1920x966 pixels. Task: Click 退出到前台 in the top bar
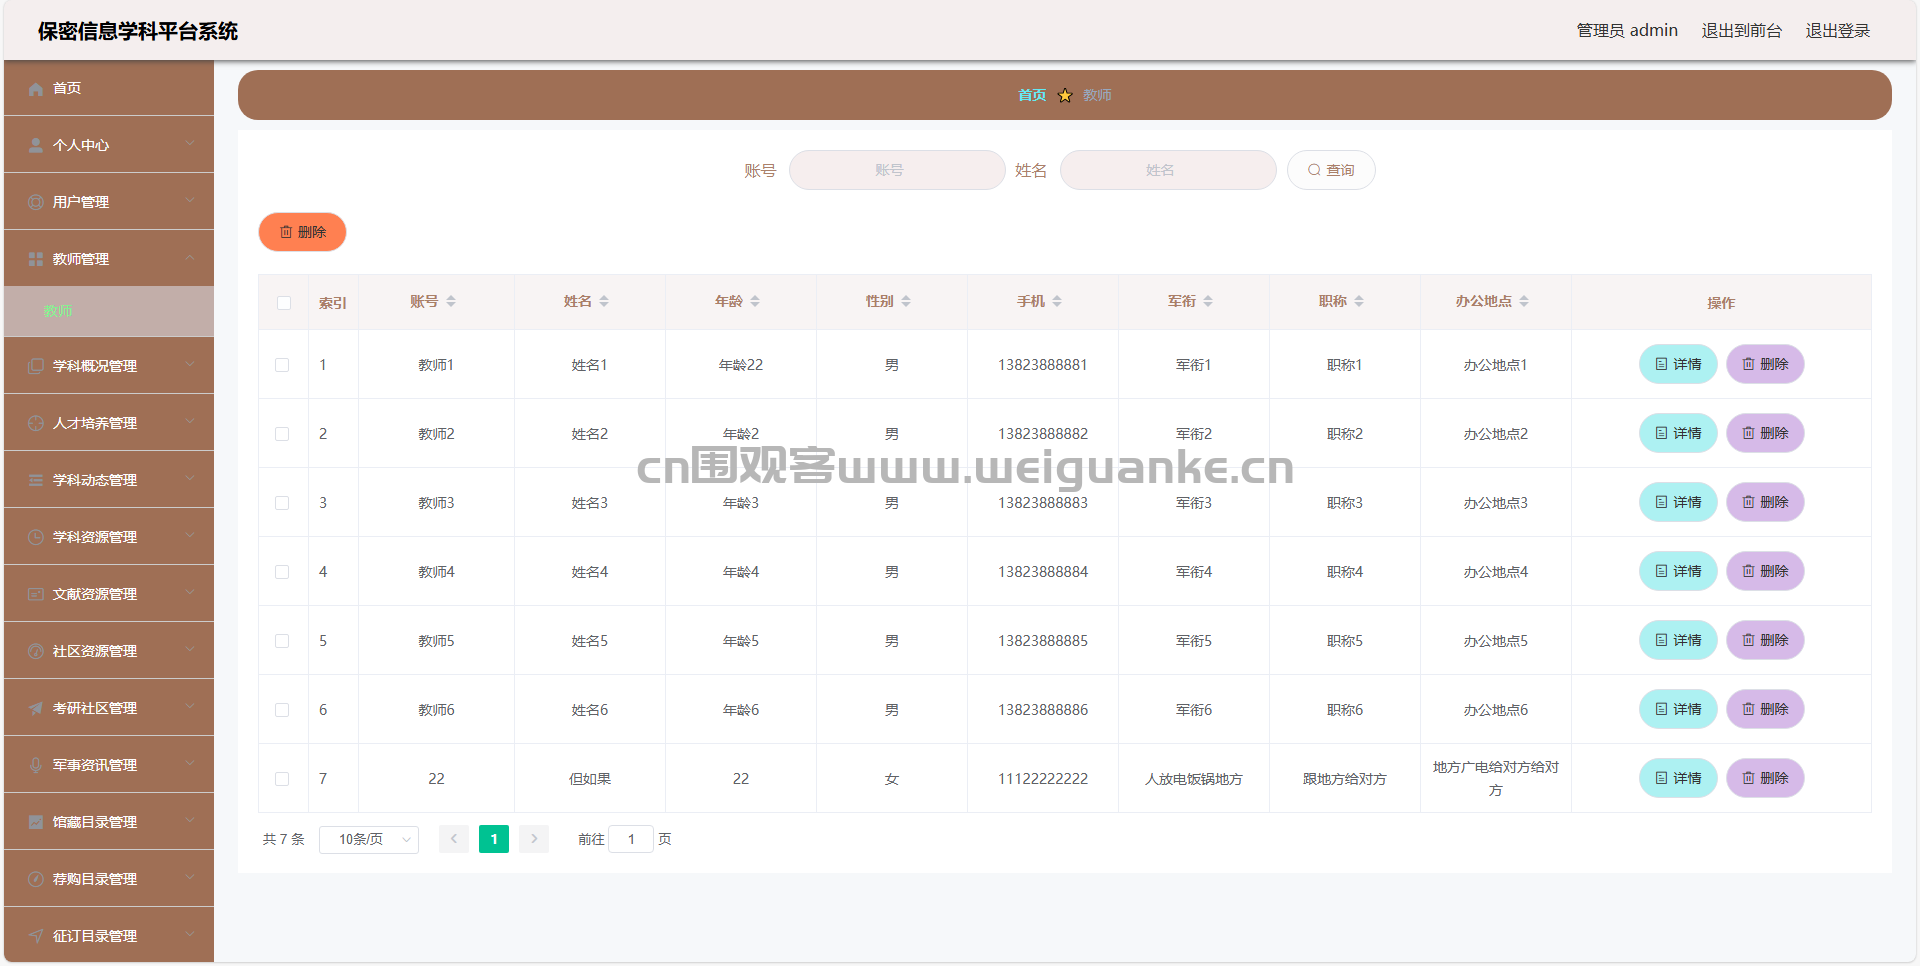1742,31
